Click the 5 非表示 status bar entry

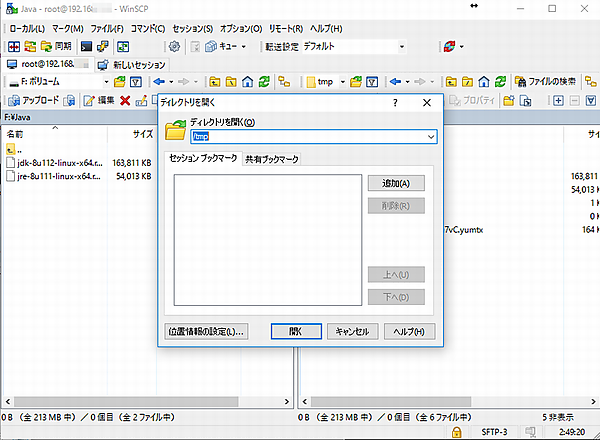pos(558,417)
